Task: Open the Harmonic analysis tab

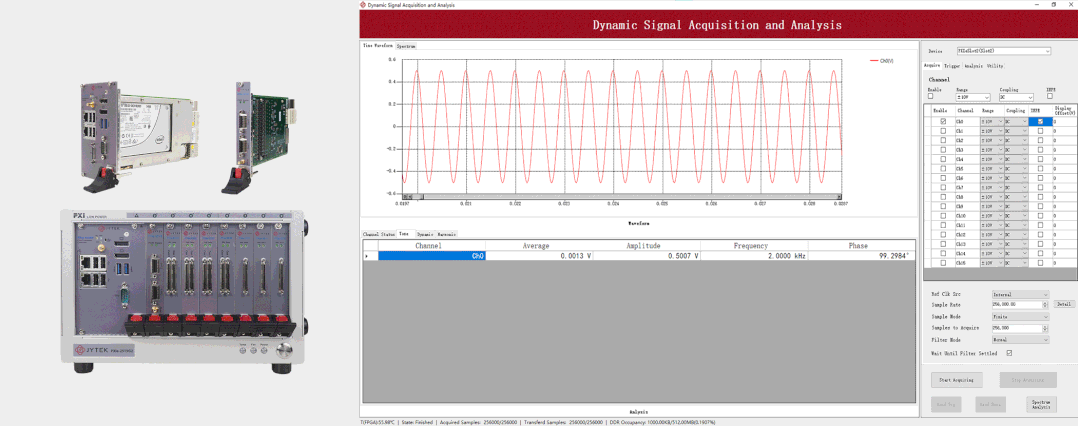Action: pyautogui.click(x=447, y=234)
